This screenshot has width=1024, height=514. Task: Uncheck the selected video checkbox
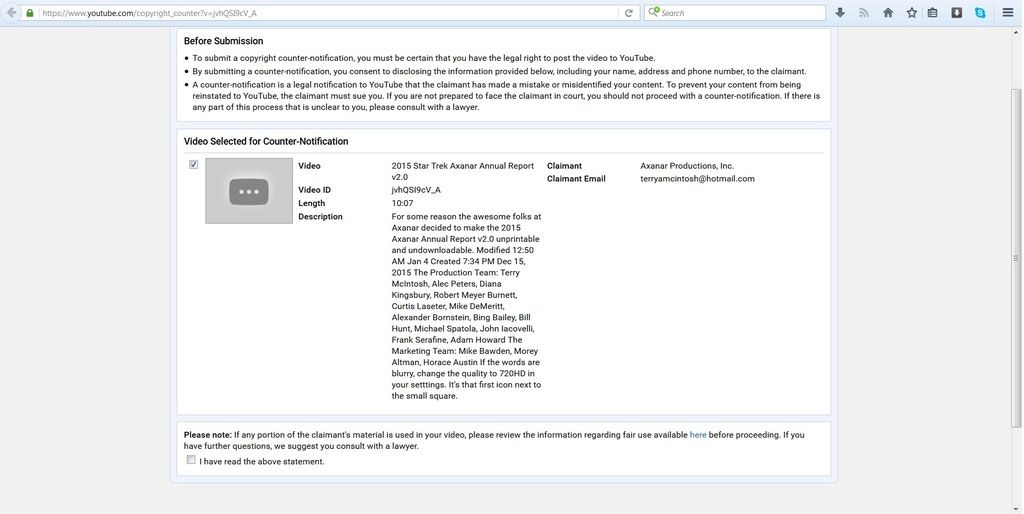click(x=193, y=165)
